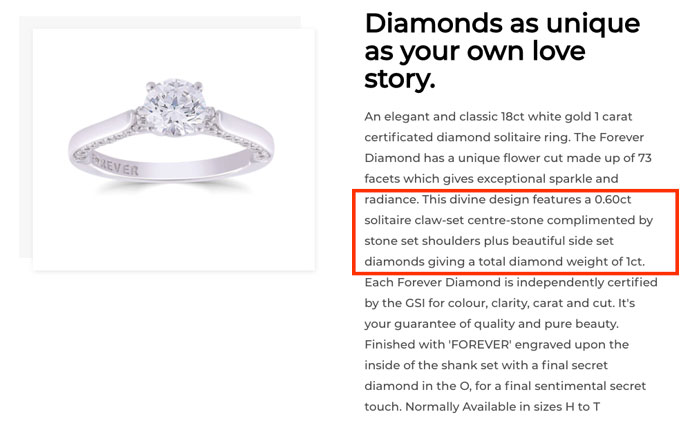Click the line 'certificated diamond solitaire ring'
The image size is (700, 429).
[467, 137]
